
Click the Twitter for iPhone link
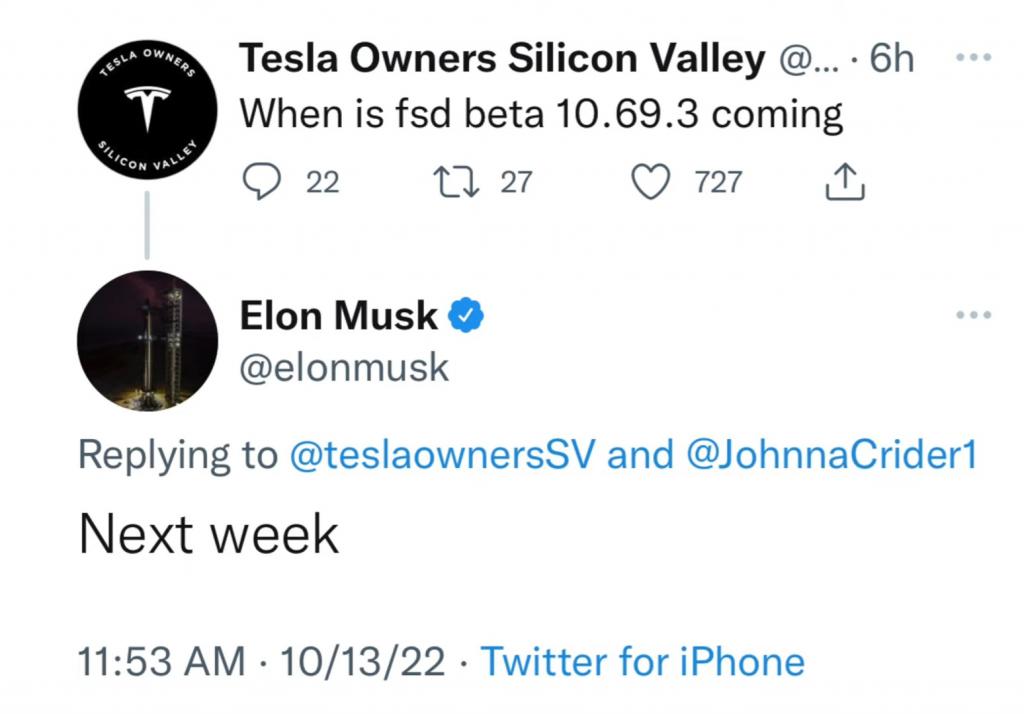(x=643, y=661)
